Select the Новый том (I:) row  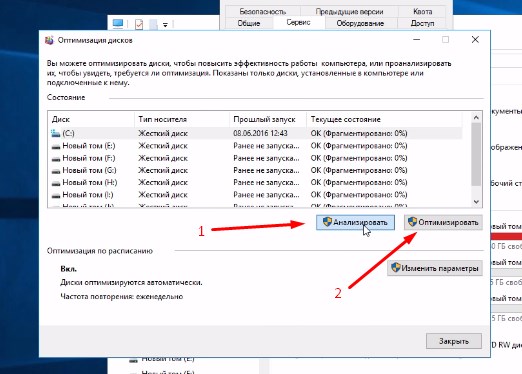coord(255,195)
